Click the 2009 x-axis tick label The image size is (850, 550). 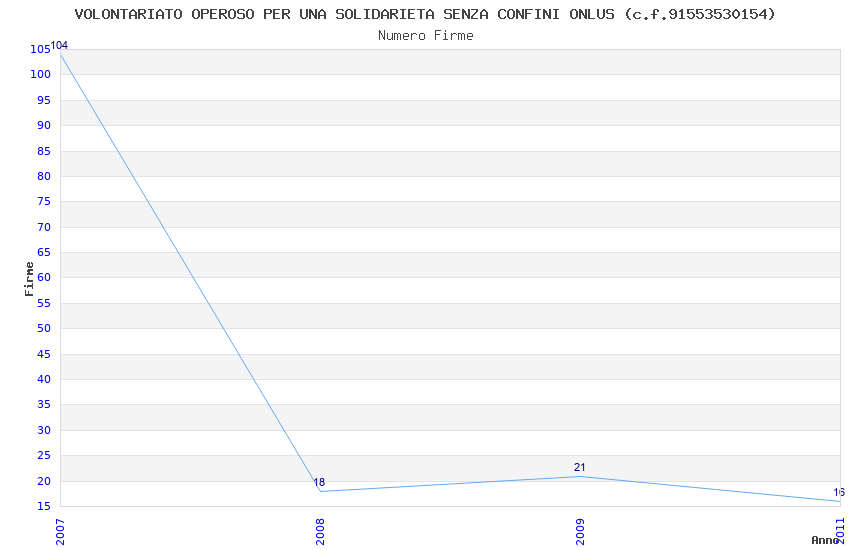click(x=580, y=532)
